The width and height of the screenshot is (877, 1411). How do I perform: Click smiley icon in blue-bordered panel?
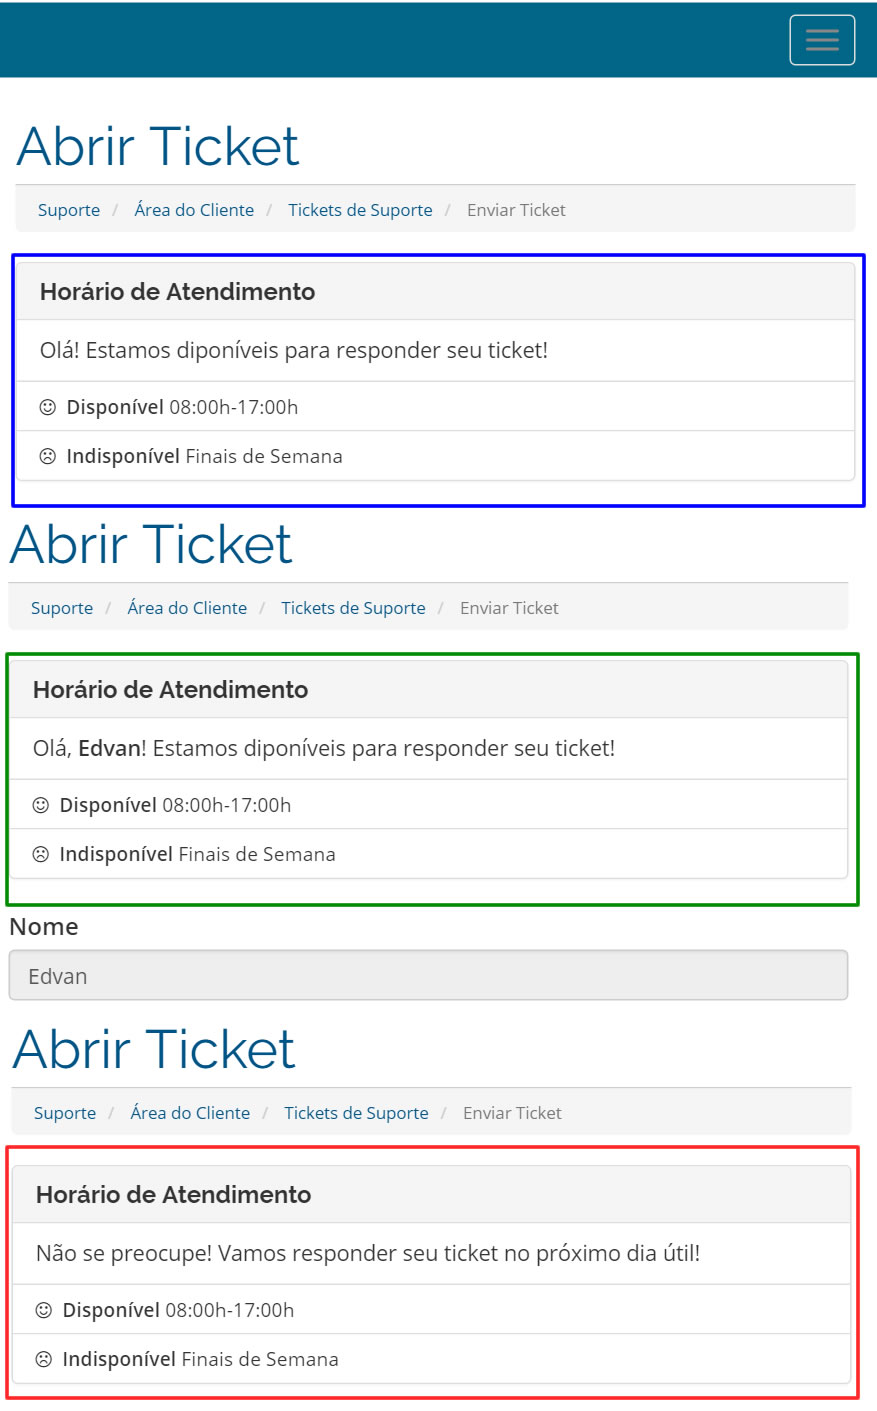[x=48, y=407]
